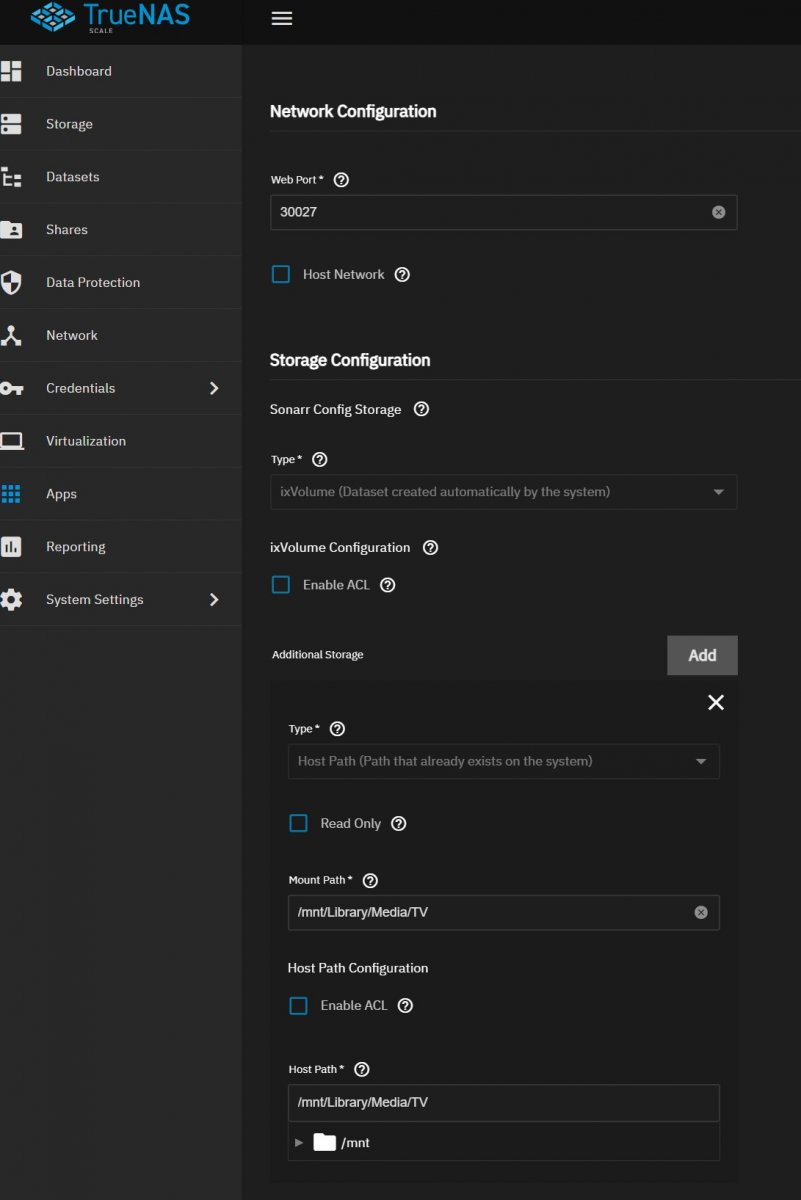The height and width of the screenshot is (1200, 801).
Task: Open the ixVolume Type dropdown
Action: click(503, 492)
